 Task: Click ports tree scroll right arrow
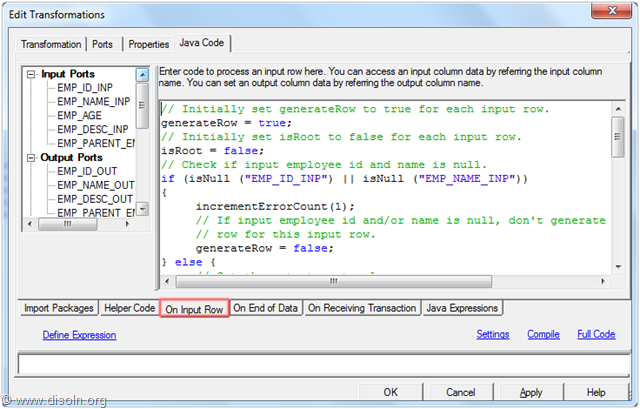click(127, 224)
